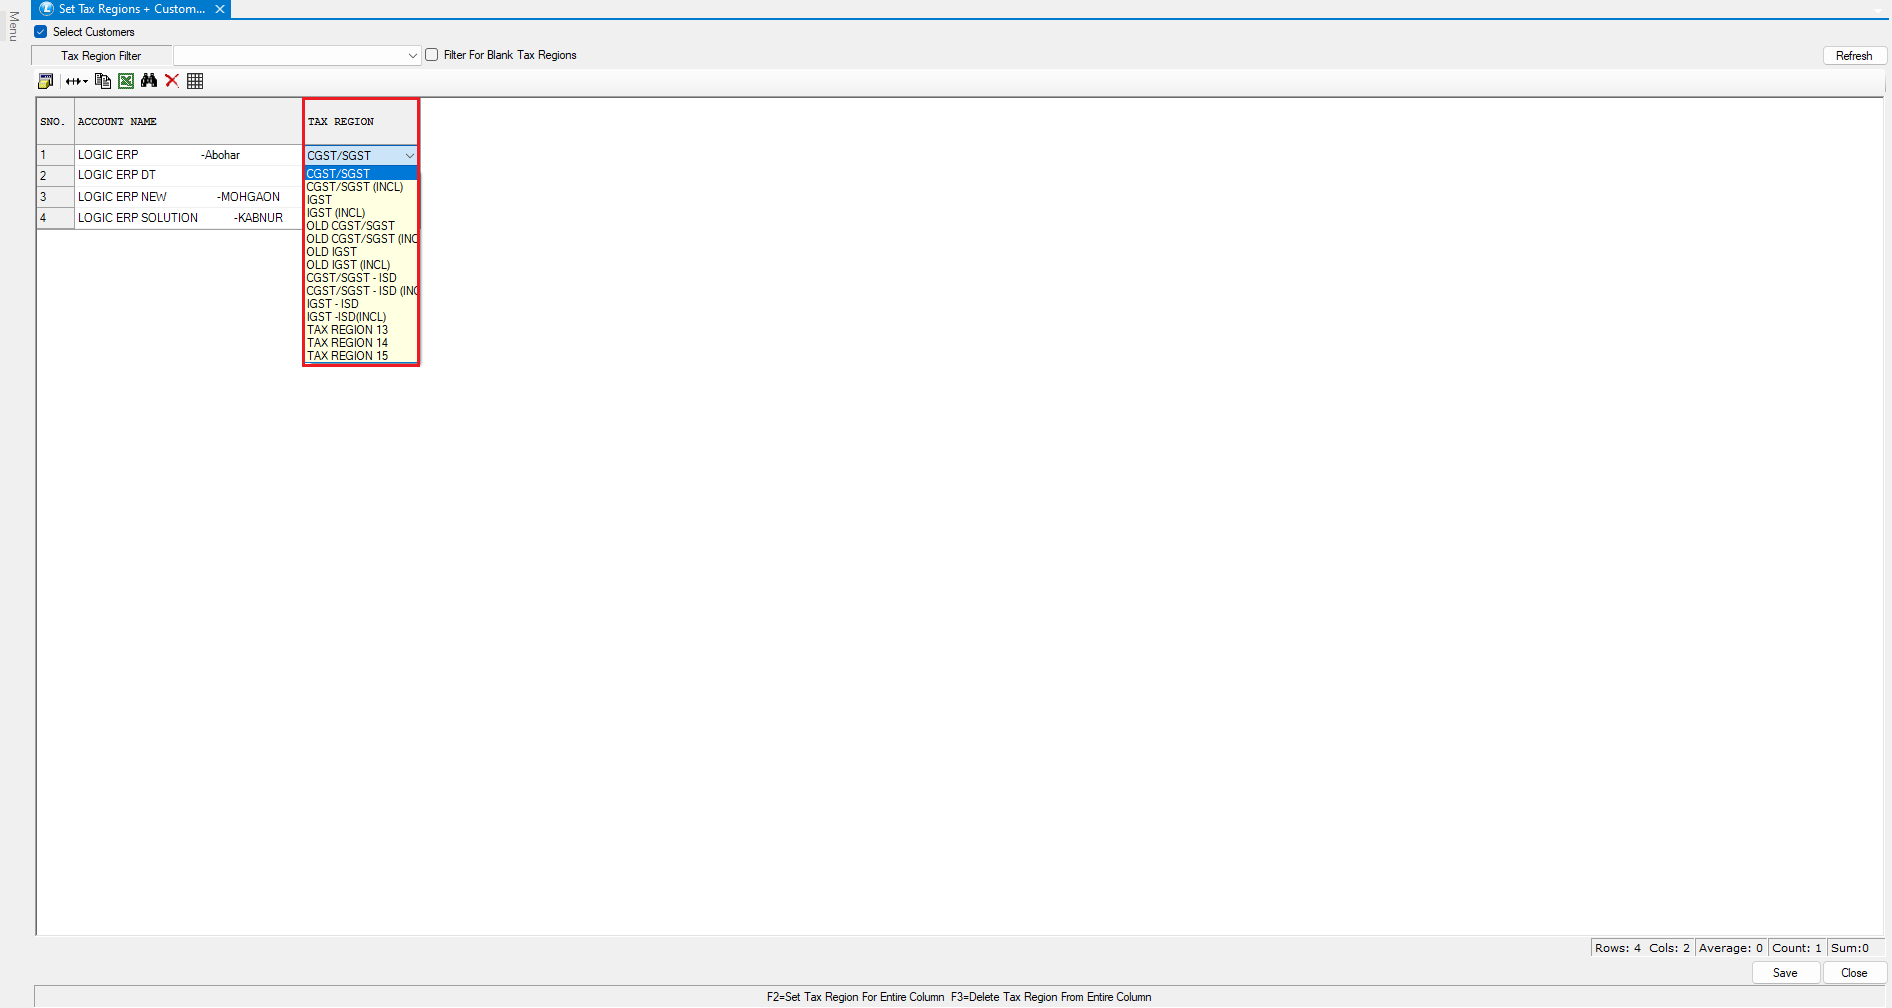This screenshot has height=1008, width=1892.
Task: Click the first window-style toolbar icon
Action: (x=45, y=81)
